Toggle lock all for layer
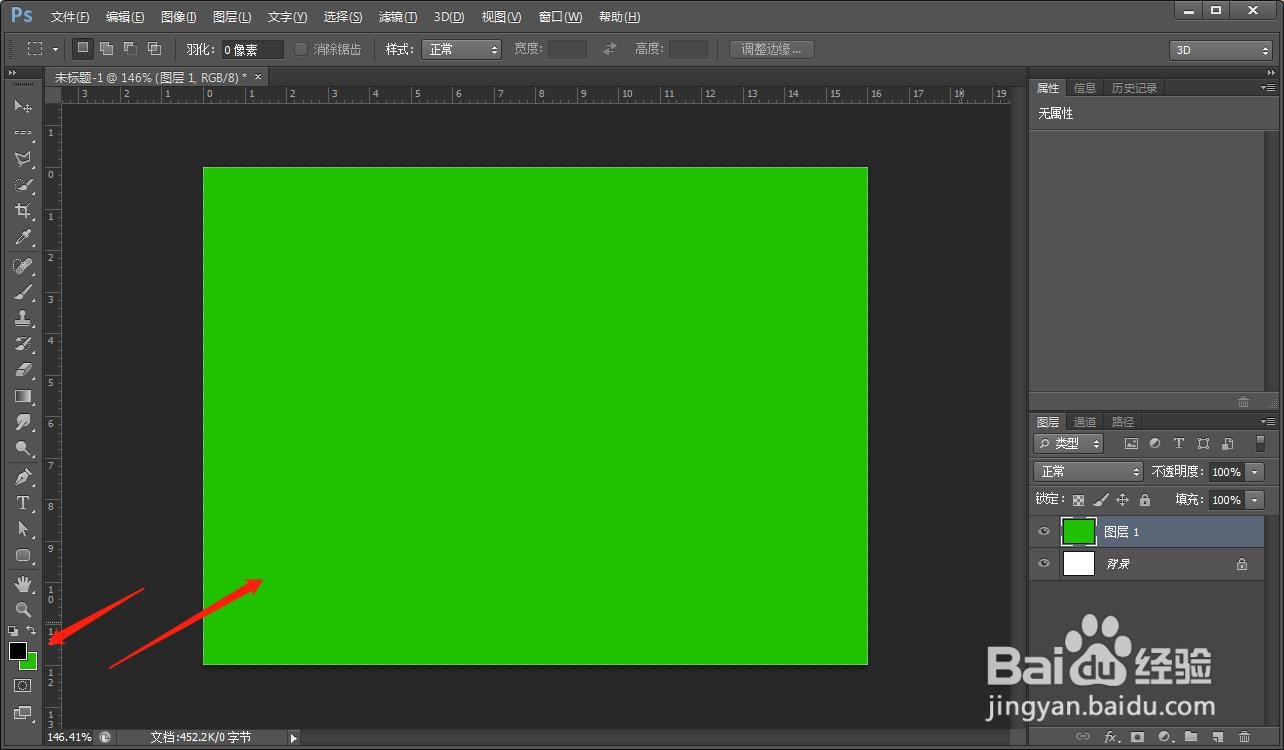The width and height of the screenshot is (1284, 750). (x=1145, y=500)
